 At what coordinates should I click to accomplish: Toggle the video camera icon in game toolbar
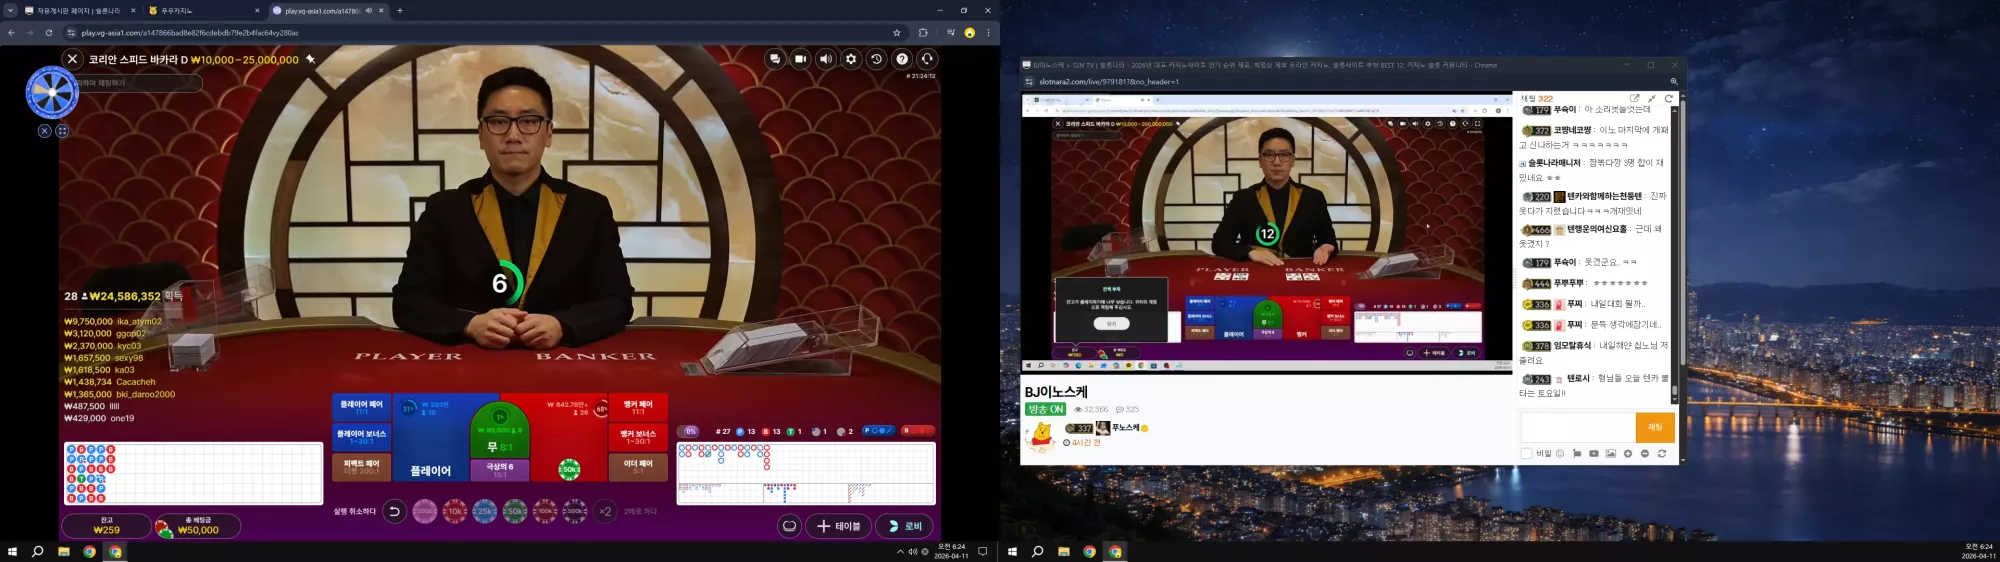coord(800,59)
